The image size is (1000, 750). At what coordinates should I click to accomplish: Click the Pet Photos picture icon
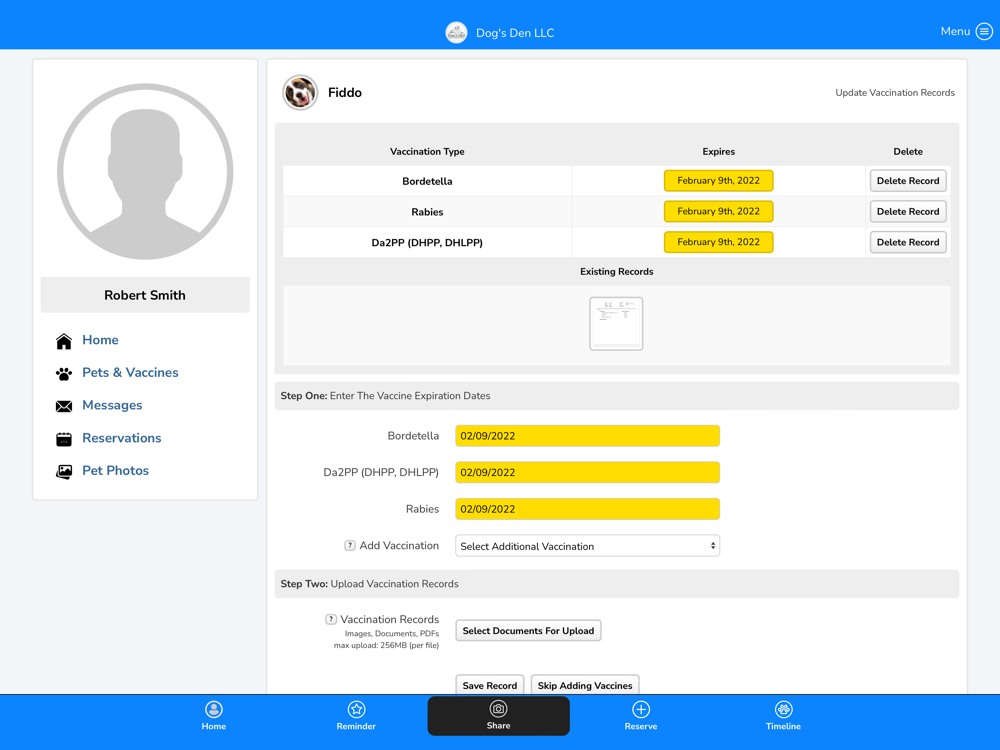[64, 471]
